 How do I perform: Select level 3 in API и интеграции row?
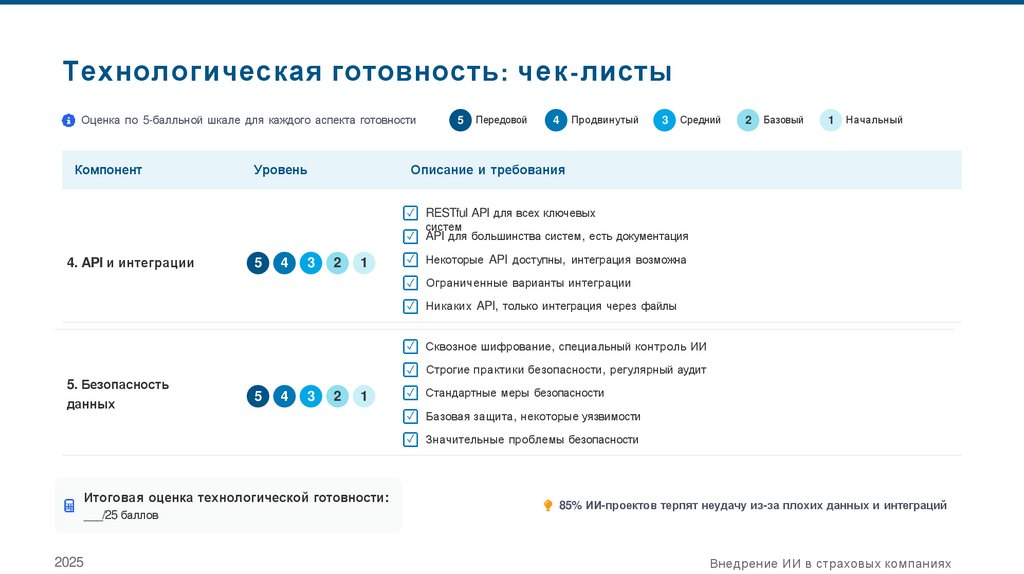coord(311,263)
